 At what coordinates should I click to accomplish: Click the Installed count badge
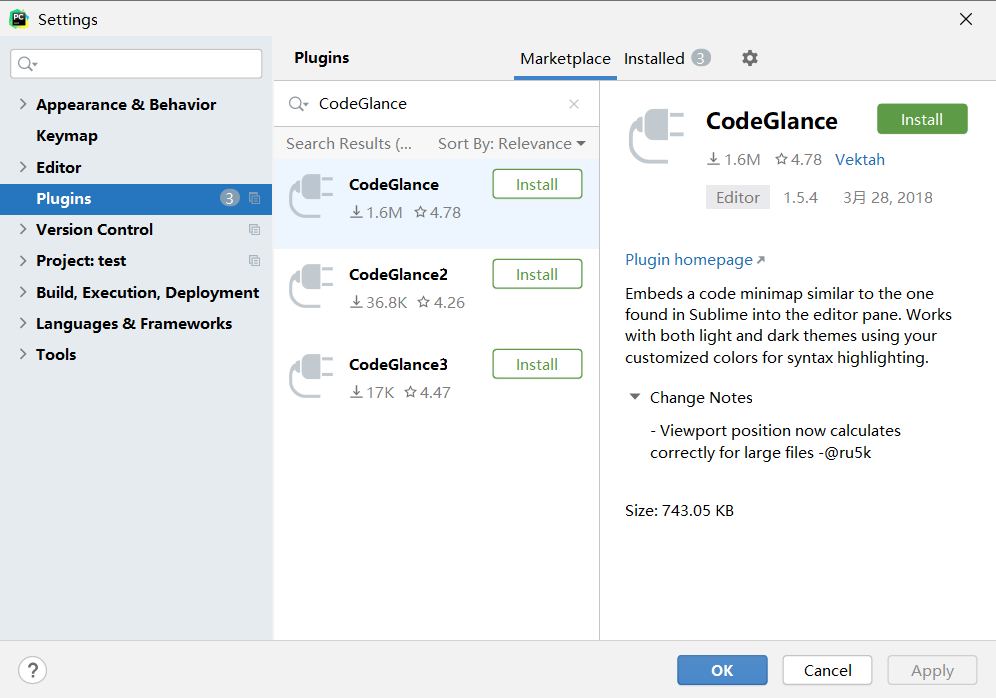pyautogui.click(x=701, y=58)
